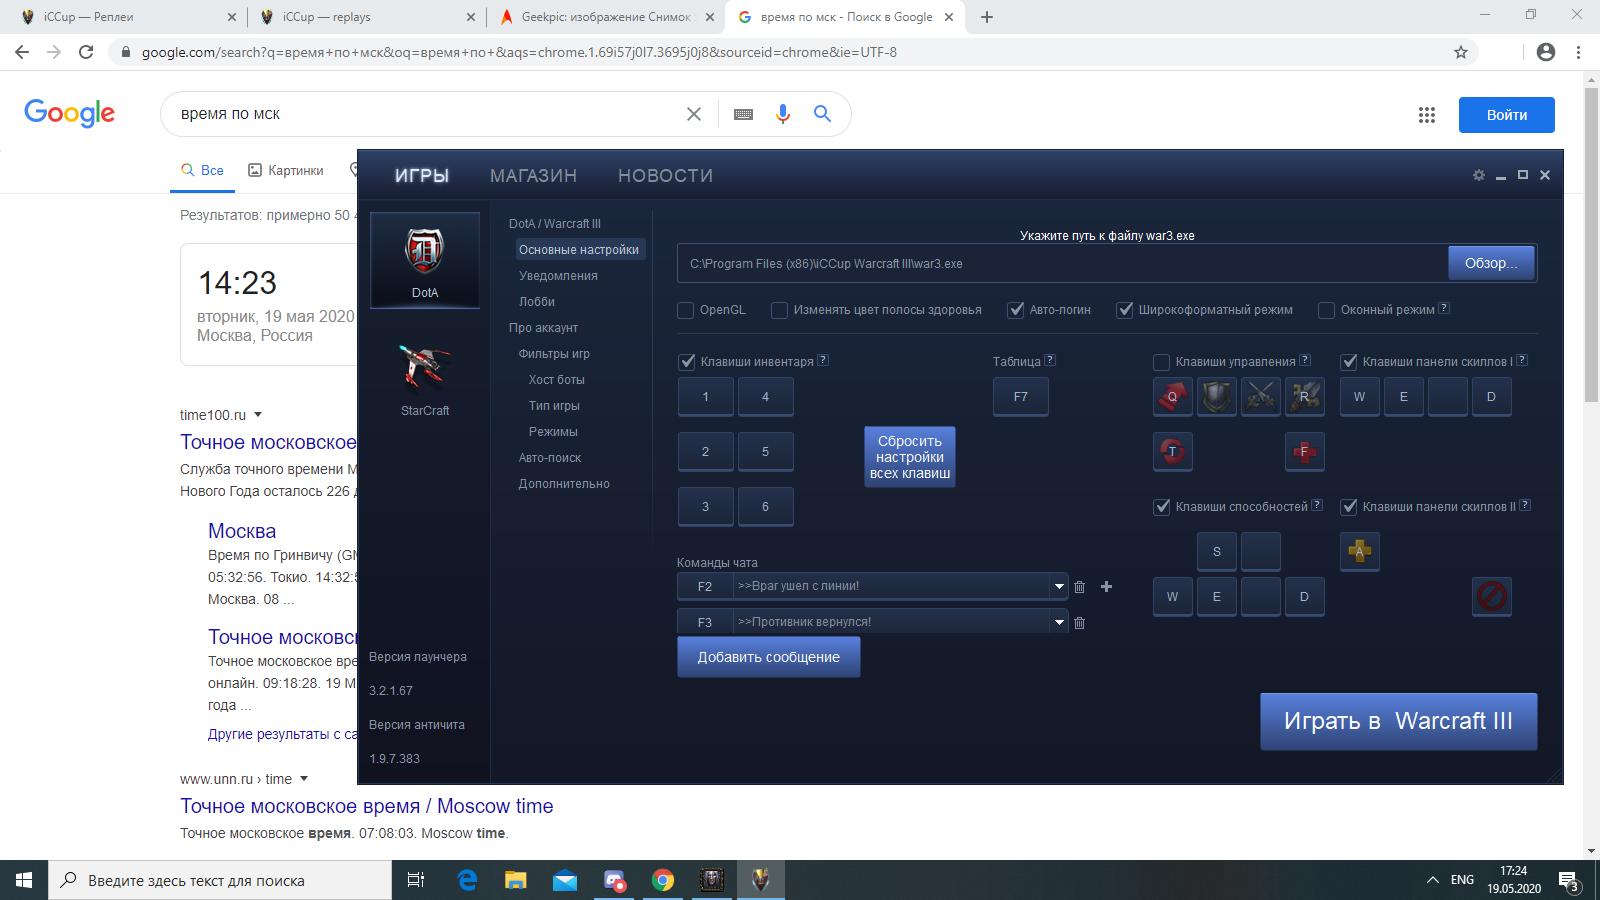The width and height of the screenshot is (1600, 900).
Task: Open help tooltip for Оконный режим
Action: pos(1444,308)
